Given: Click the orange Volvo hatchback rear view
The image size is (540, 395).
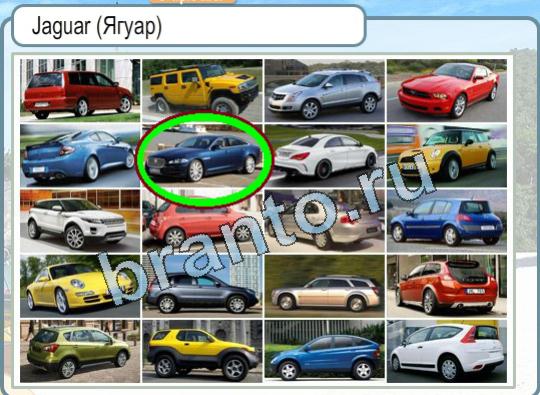Looking at the screenshot, I should click(x=447, y=286).
